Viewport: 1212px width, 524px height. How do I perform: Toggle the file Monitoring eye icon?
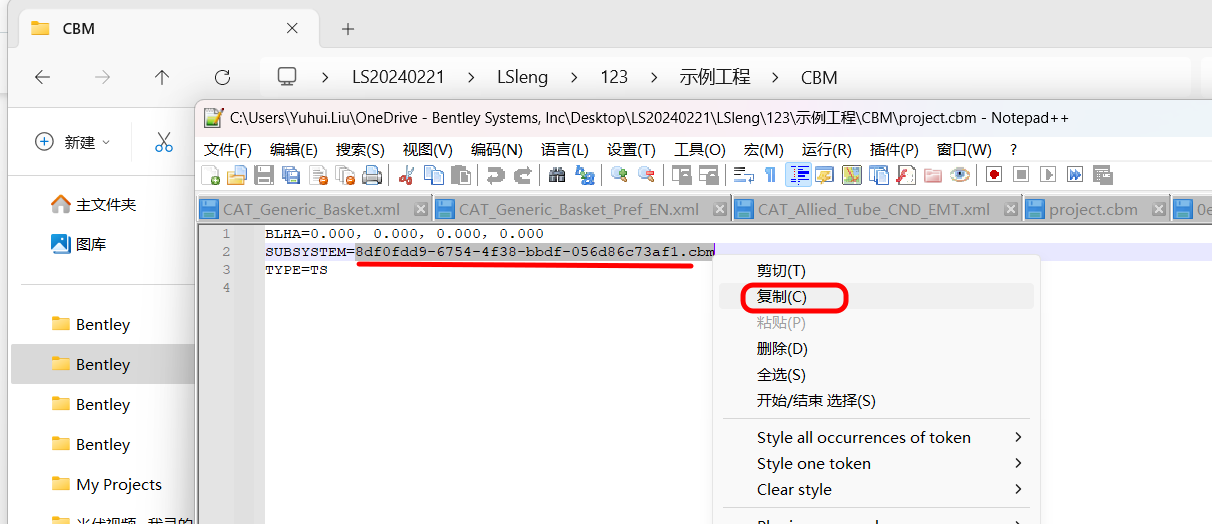click(959, 175)
